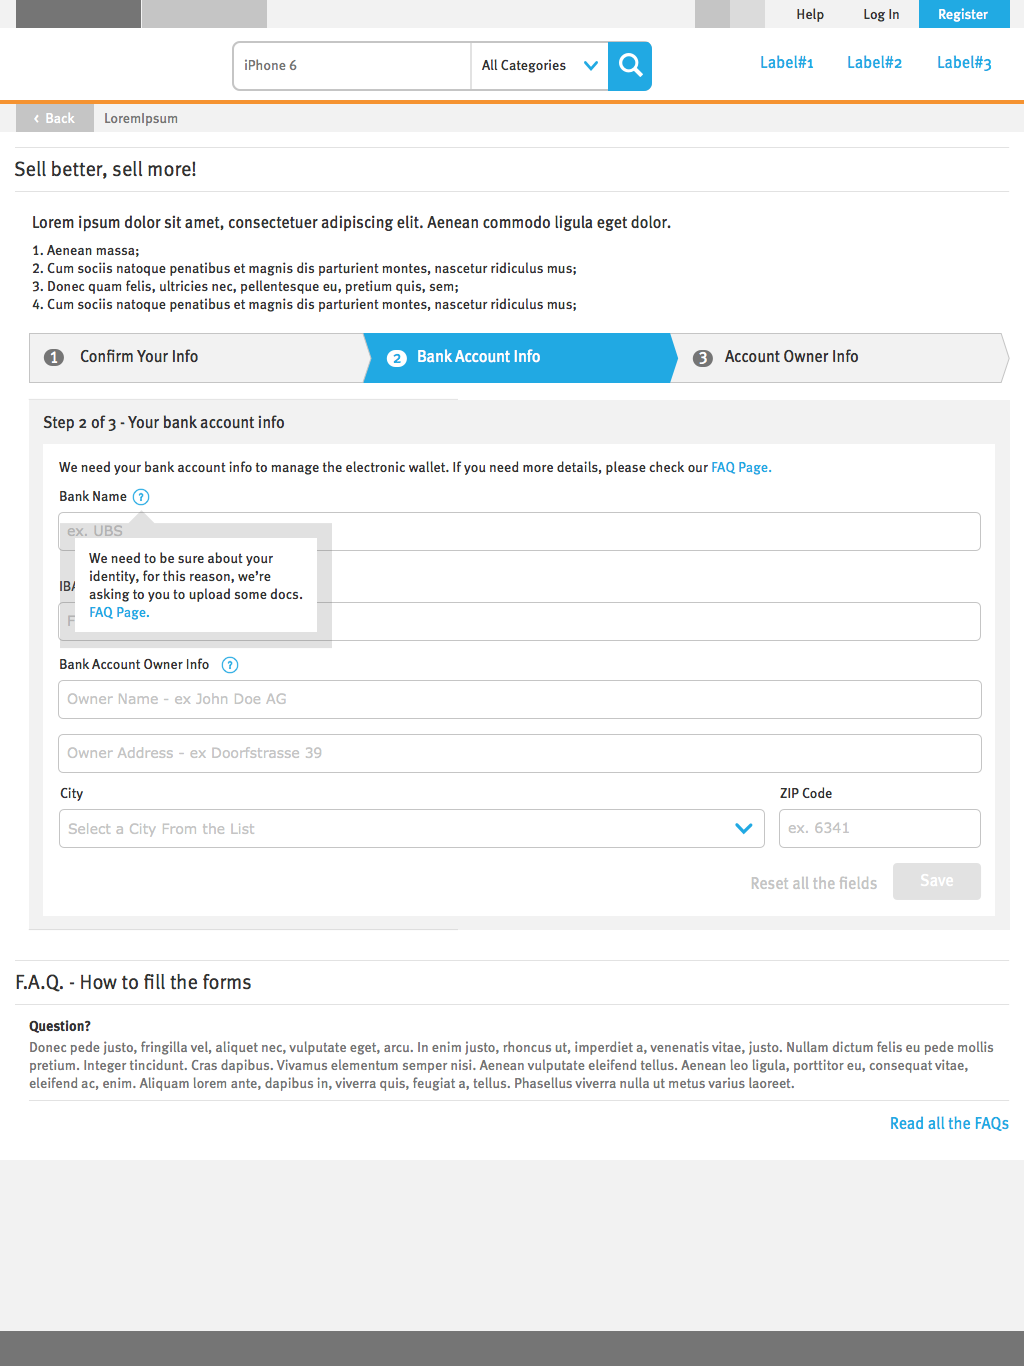Click the Save button
The width and height of the screenshot is (1024, 1366).
tap(937, 881)
